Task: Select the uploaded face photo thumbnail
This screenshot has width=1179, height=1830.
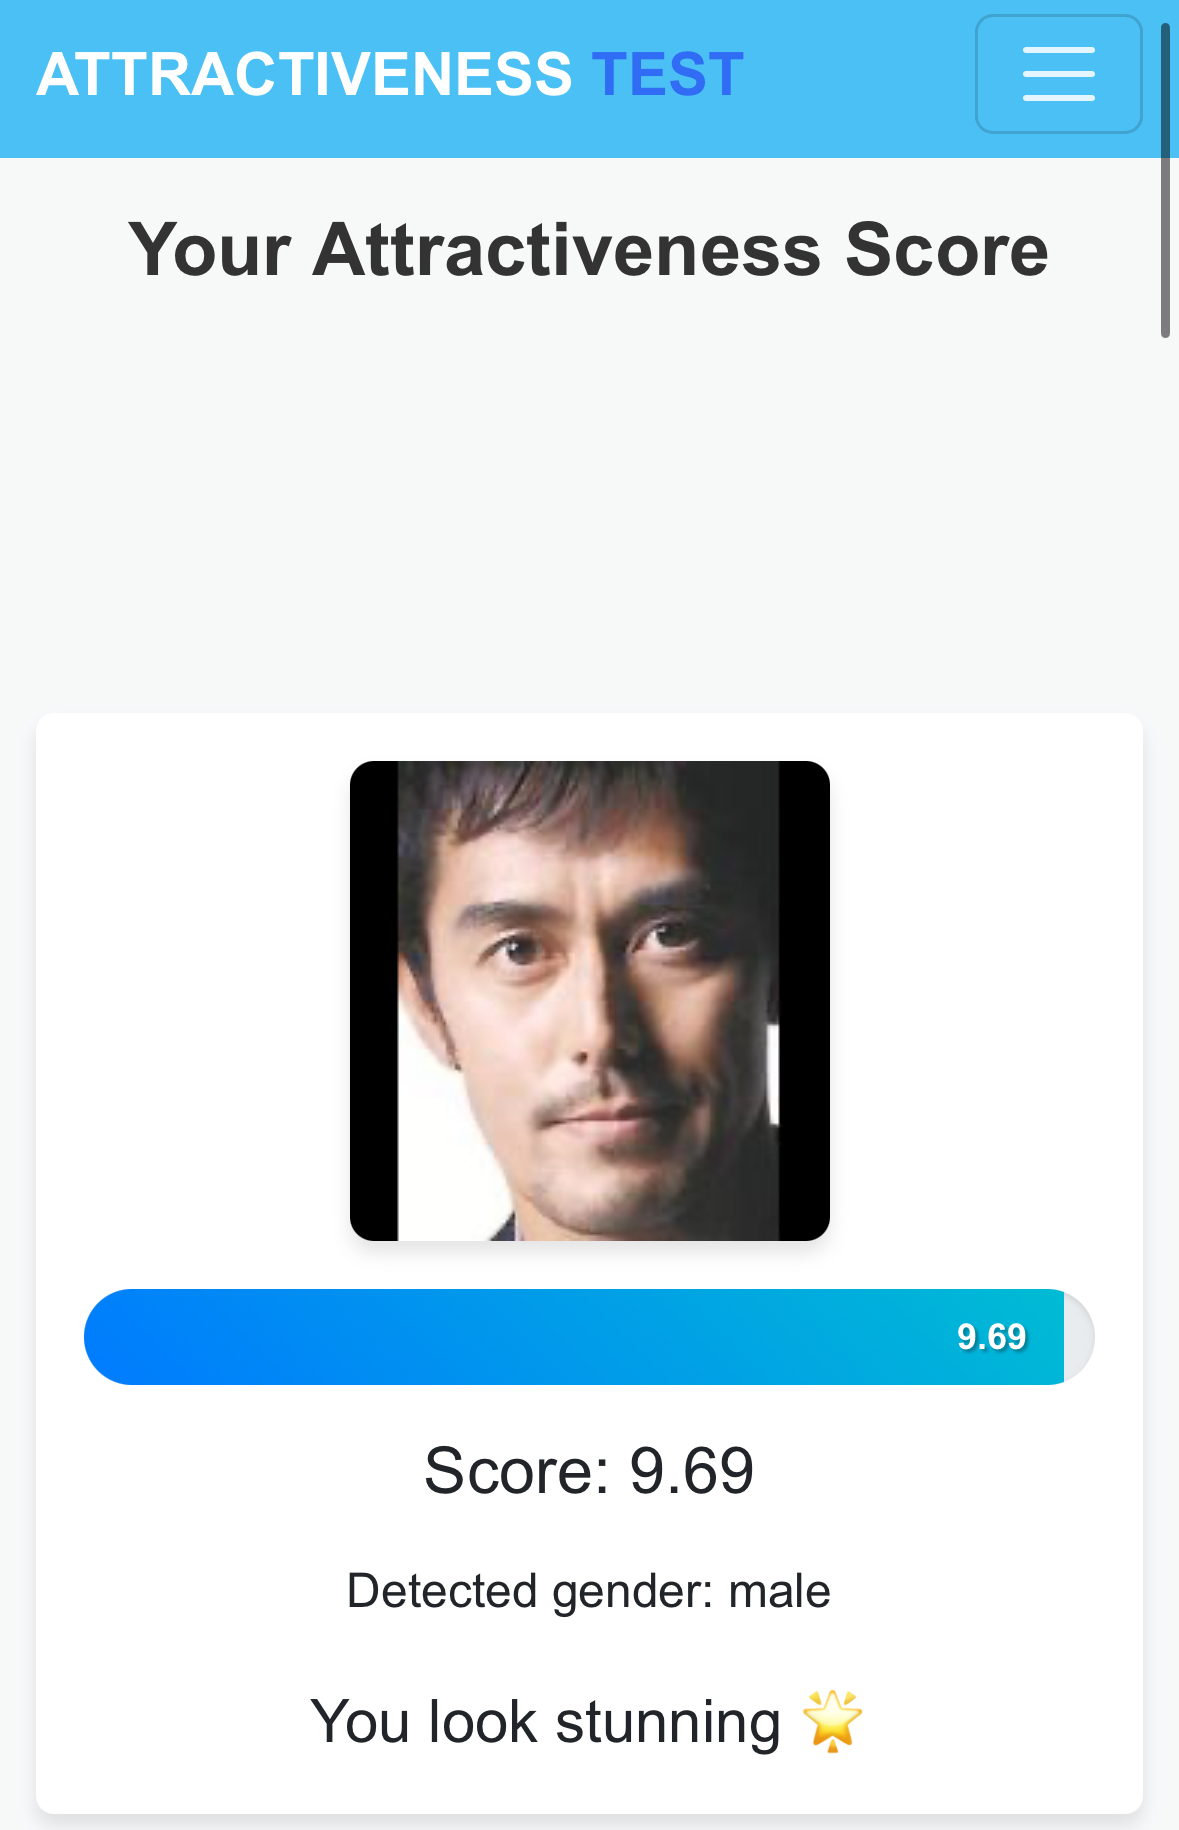Action: click(589, 1000)
